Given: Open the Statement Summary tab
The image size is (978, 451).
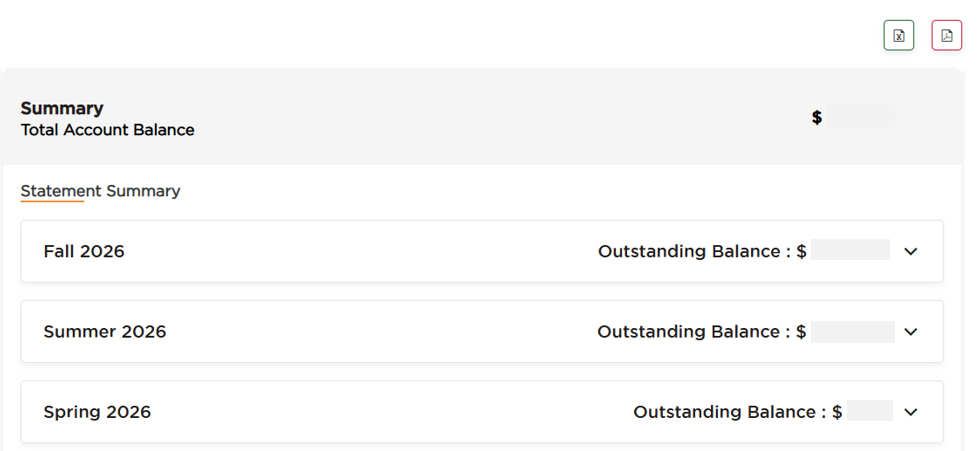Looking at the screenshot, I should (100, 191).
